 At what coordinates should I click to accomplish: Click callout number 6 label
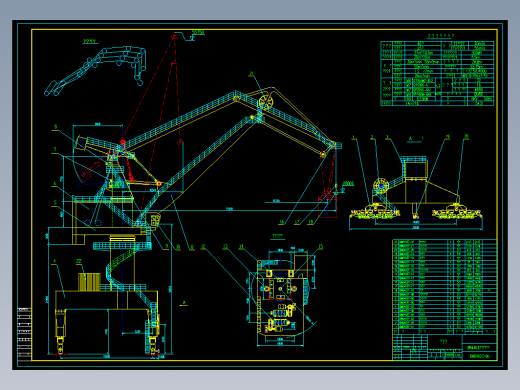point(55,183)
